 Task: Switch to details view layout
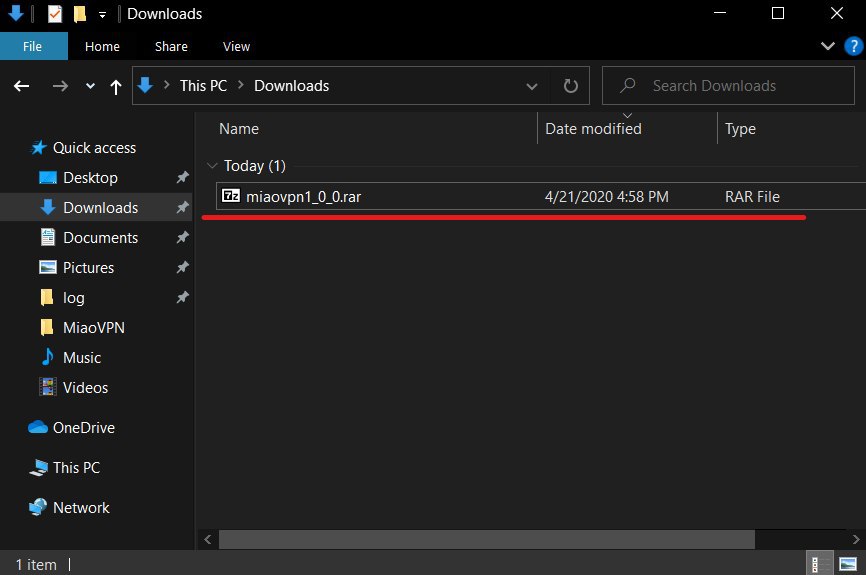coord(818,565)
